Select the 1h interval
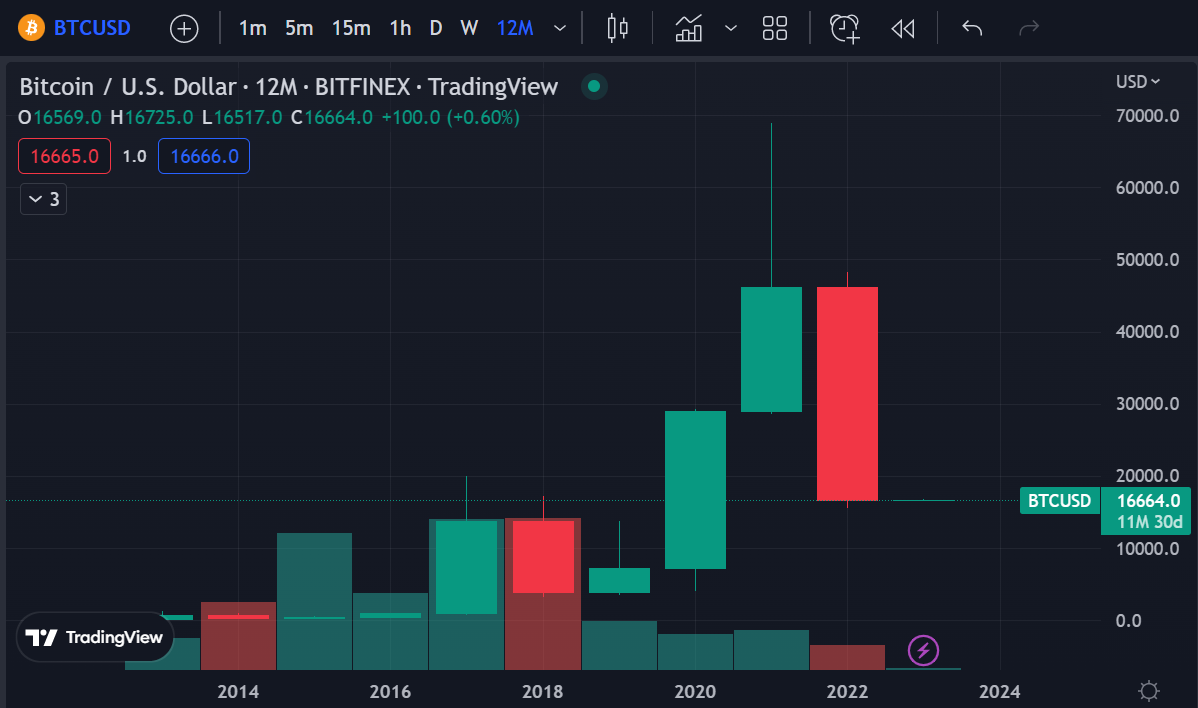This screenshot has height=708, width=1198. pos(400,28)
